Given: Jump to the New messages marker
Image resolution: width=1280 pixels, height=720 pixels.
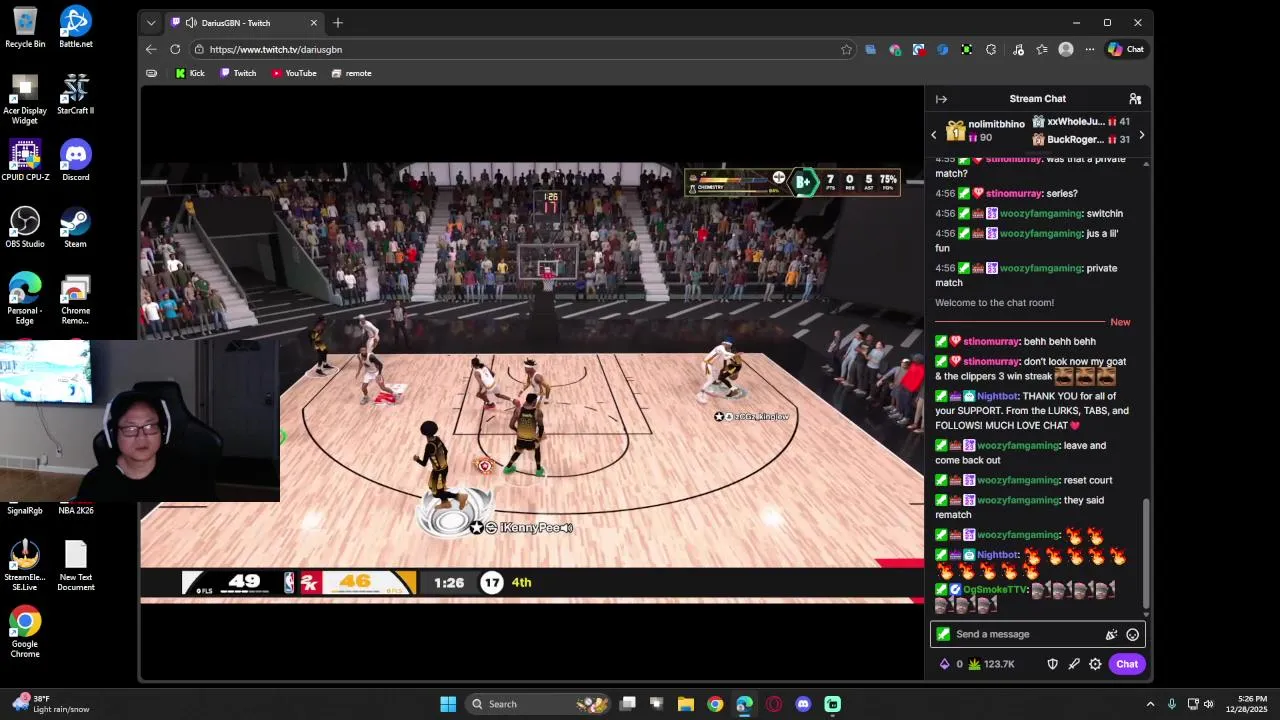Looking at the screenshot, I should [x=1120, y=322].
